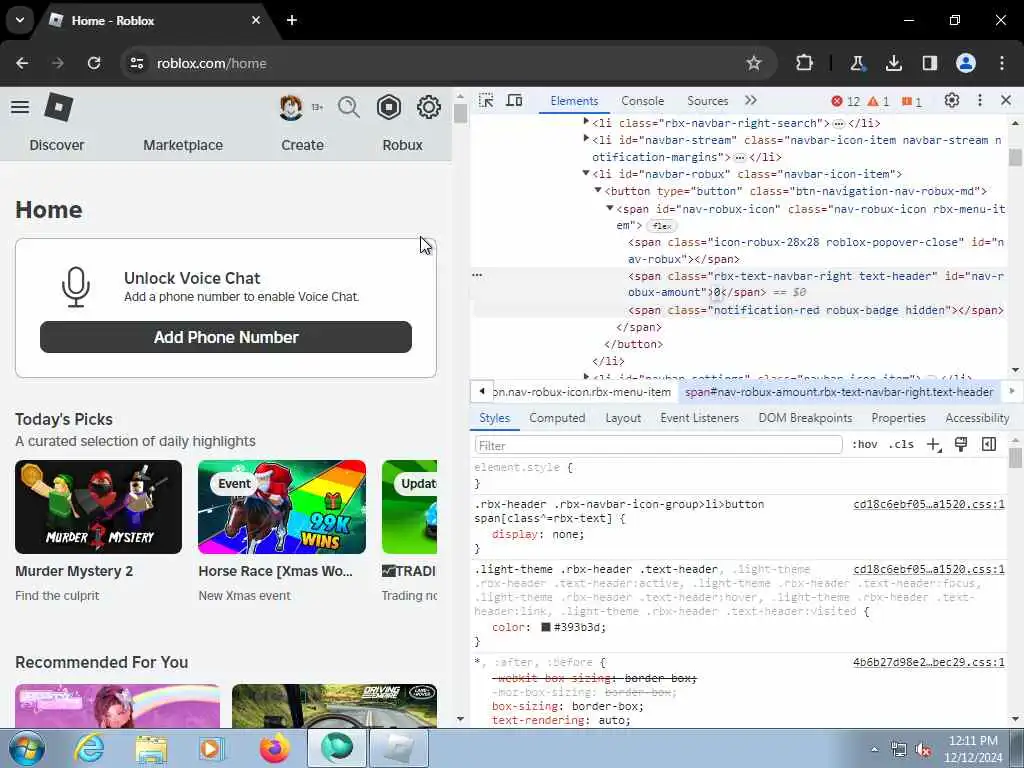The height and width of the screenshot is (768, 1024).
Task: Toggle .cls class editor panel
Action: click(901, 445)
